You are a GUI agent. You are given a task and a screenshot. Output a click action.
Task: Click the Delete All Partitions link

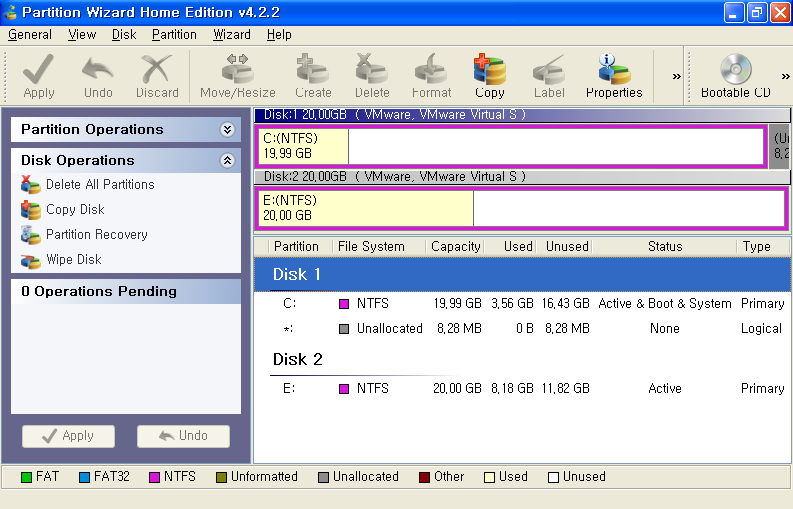pos(100,185)
